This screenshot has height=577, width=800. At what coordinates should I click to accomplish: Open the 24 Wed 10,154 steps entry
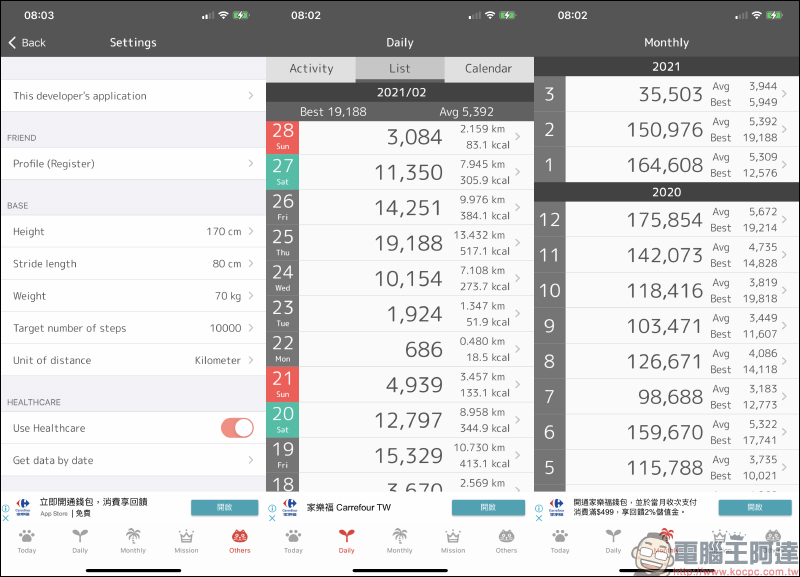(400, 279)
